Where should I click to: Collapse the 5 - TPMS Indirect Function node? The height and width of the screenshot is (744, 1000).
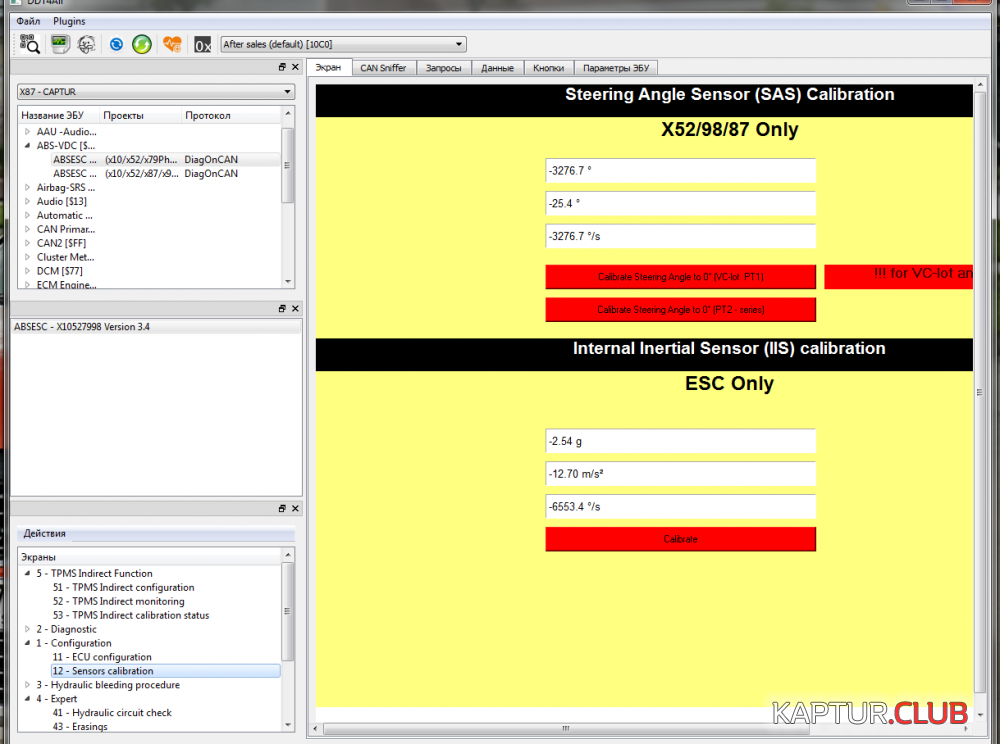coord(28,573)
